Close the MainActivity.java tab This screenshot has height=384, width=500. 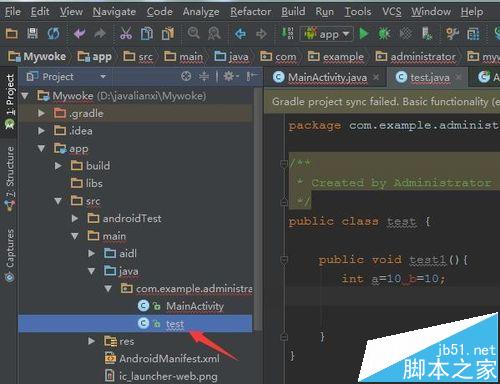tap(376, 77)
